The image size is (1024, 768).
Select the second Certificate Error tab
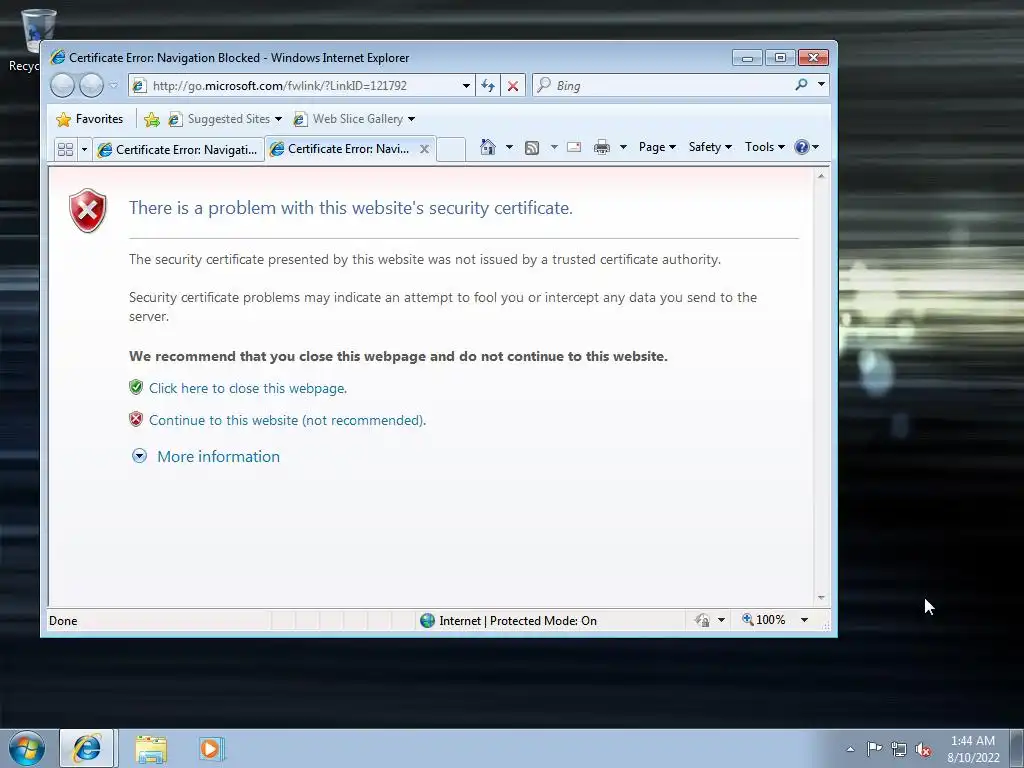tap(341, 149)
